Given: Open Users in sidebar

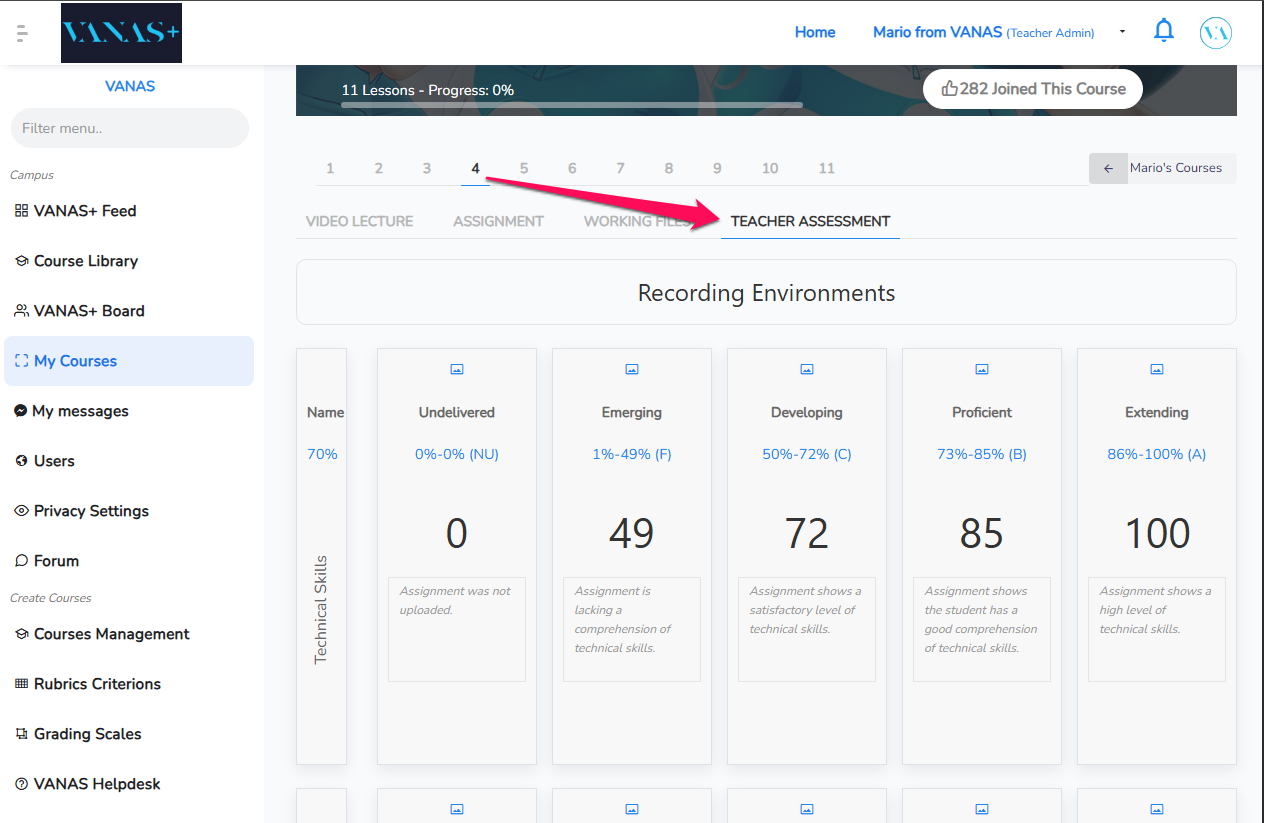Looking at the screenshot, I should pyautogui.click(x=129, y=461).
